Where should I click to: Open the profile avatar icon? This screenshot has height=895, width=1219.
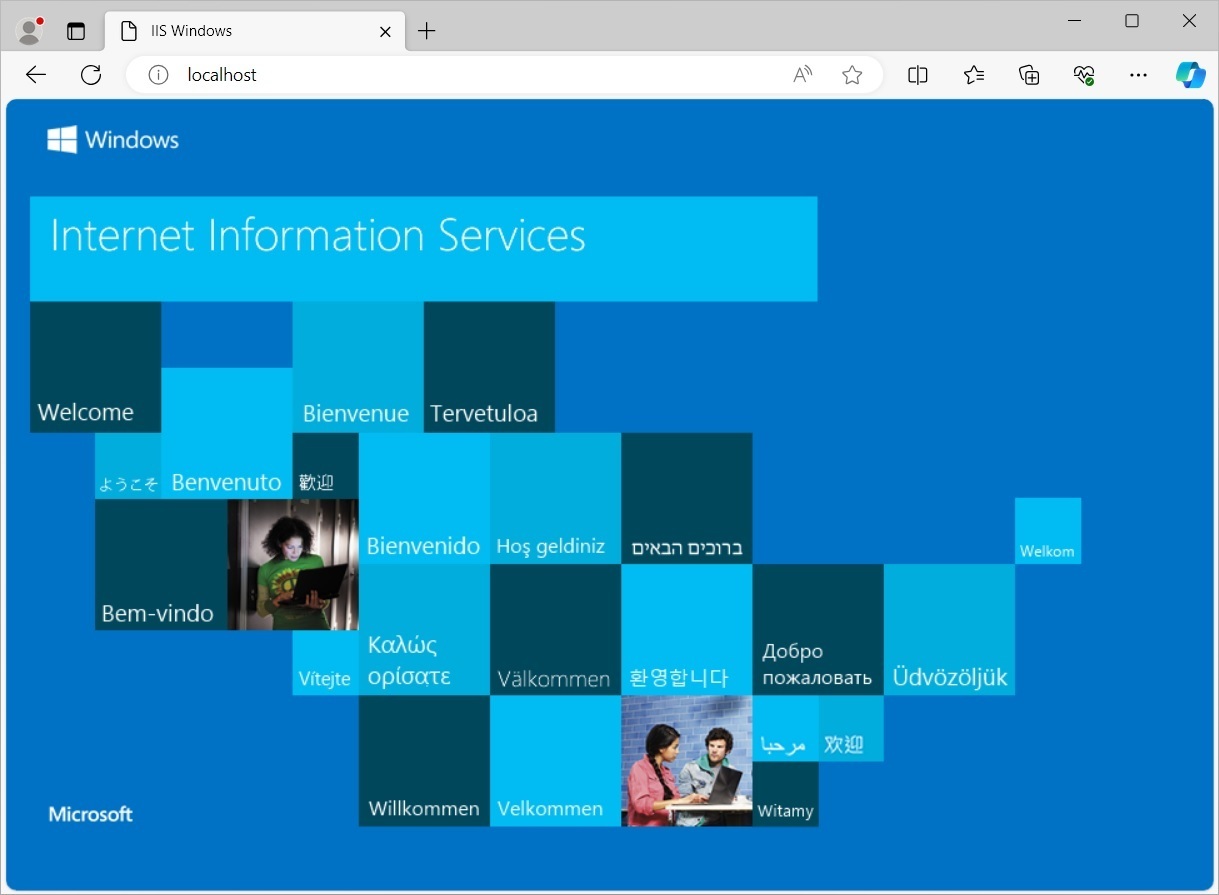coord(30,31)
